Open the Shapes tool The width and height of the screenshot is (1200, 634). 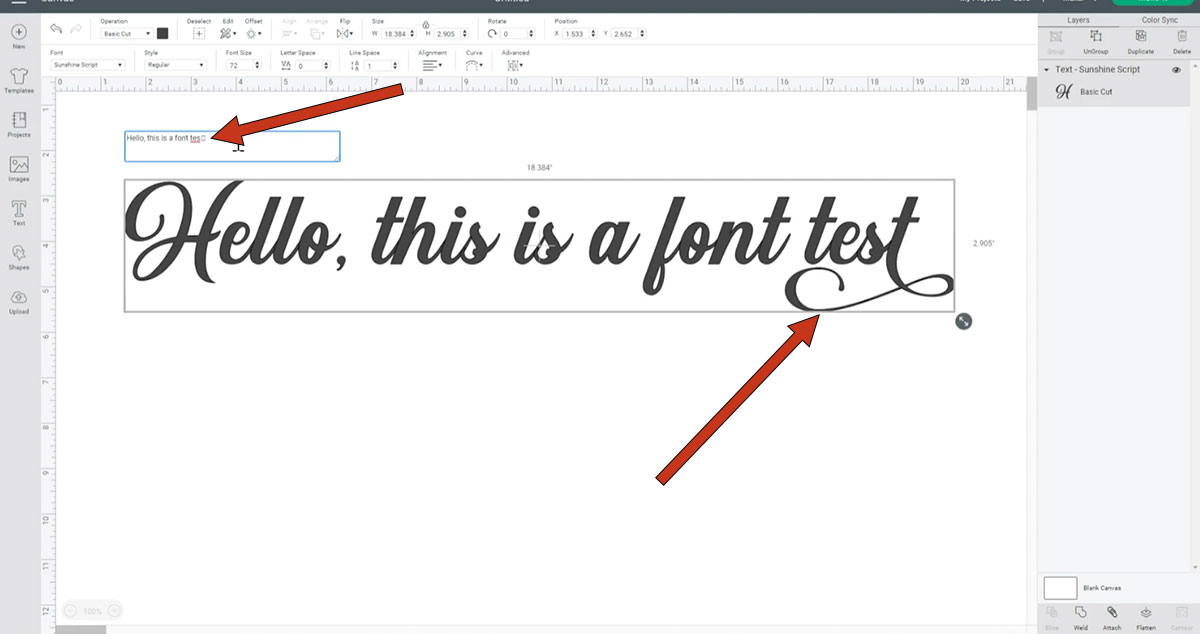(x=18, y=256)
